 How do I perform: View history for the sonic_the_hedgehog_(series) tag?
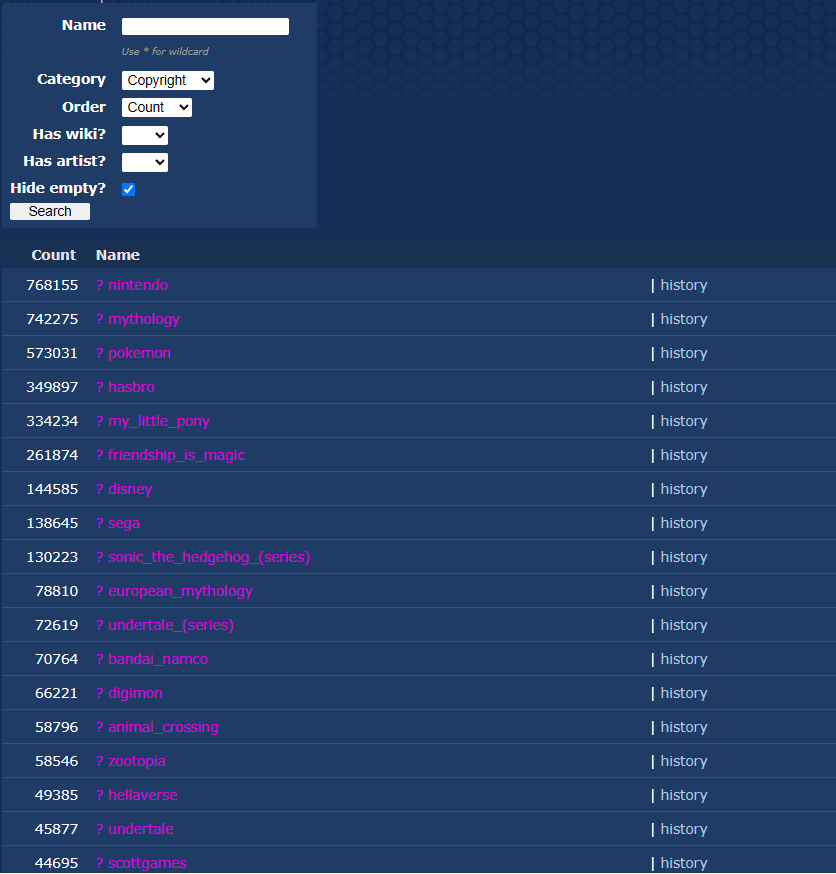[x=684, y=557]
